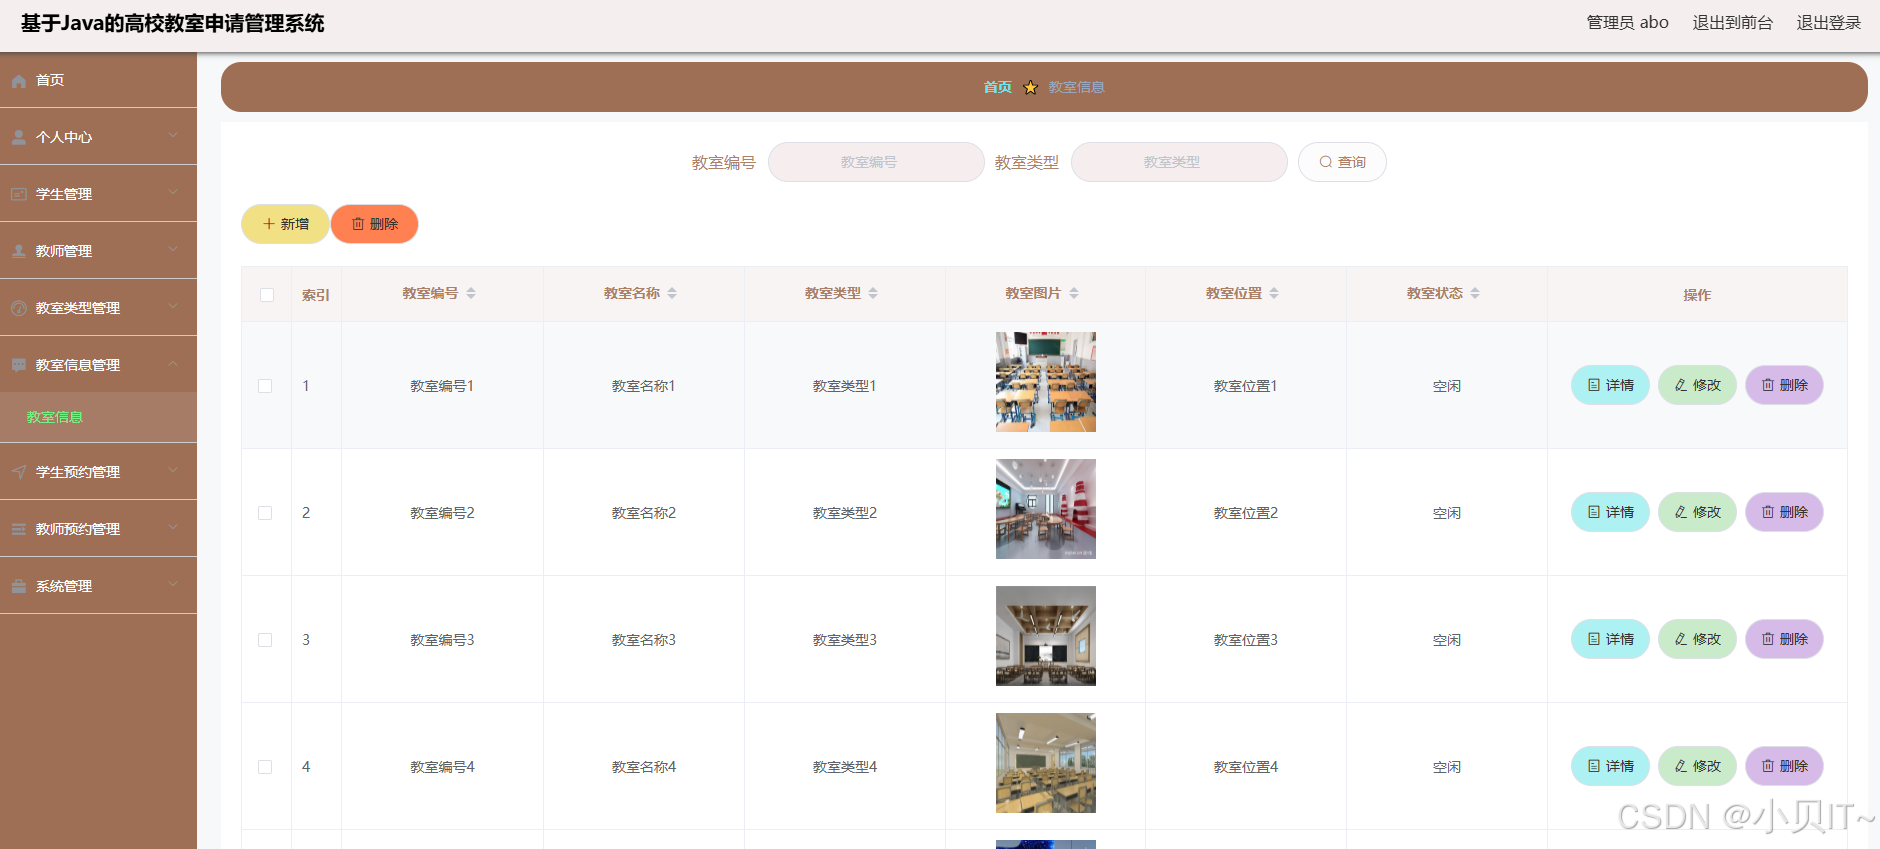1880x849 pixels.
Task: Open 首页 in the sidebar menu
Action: [x=98, y=80]
